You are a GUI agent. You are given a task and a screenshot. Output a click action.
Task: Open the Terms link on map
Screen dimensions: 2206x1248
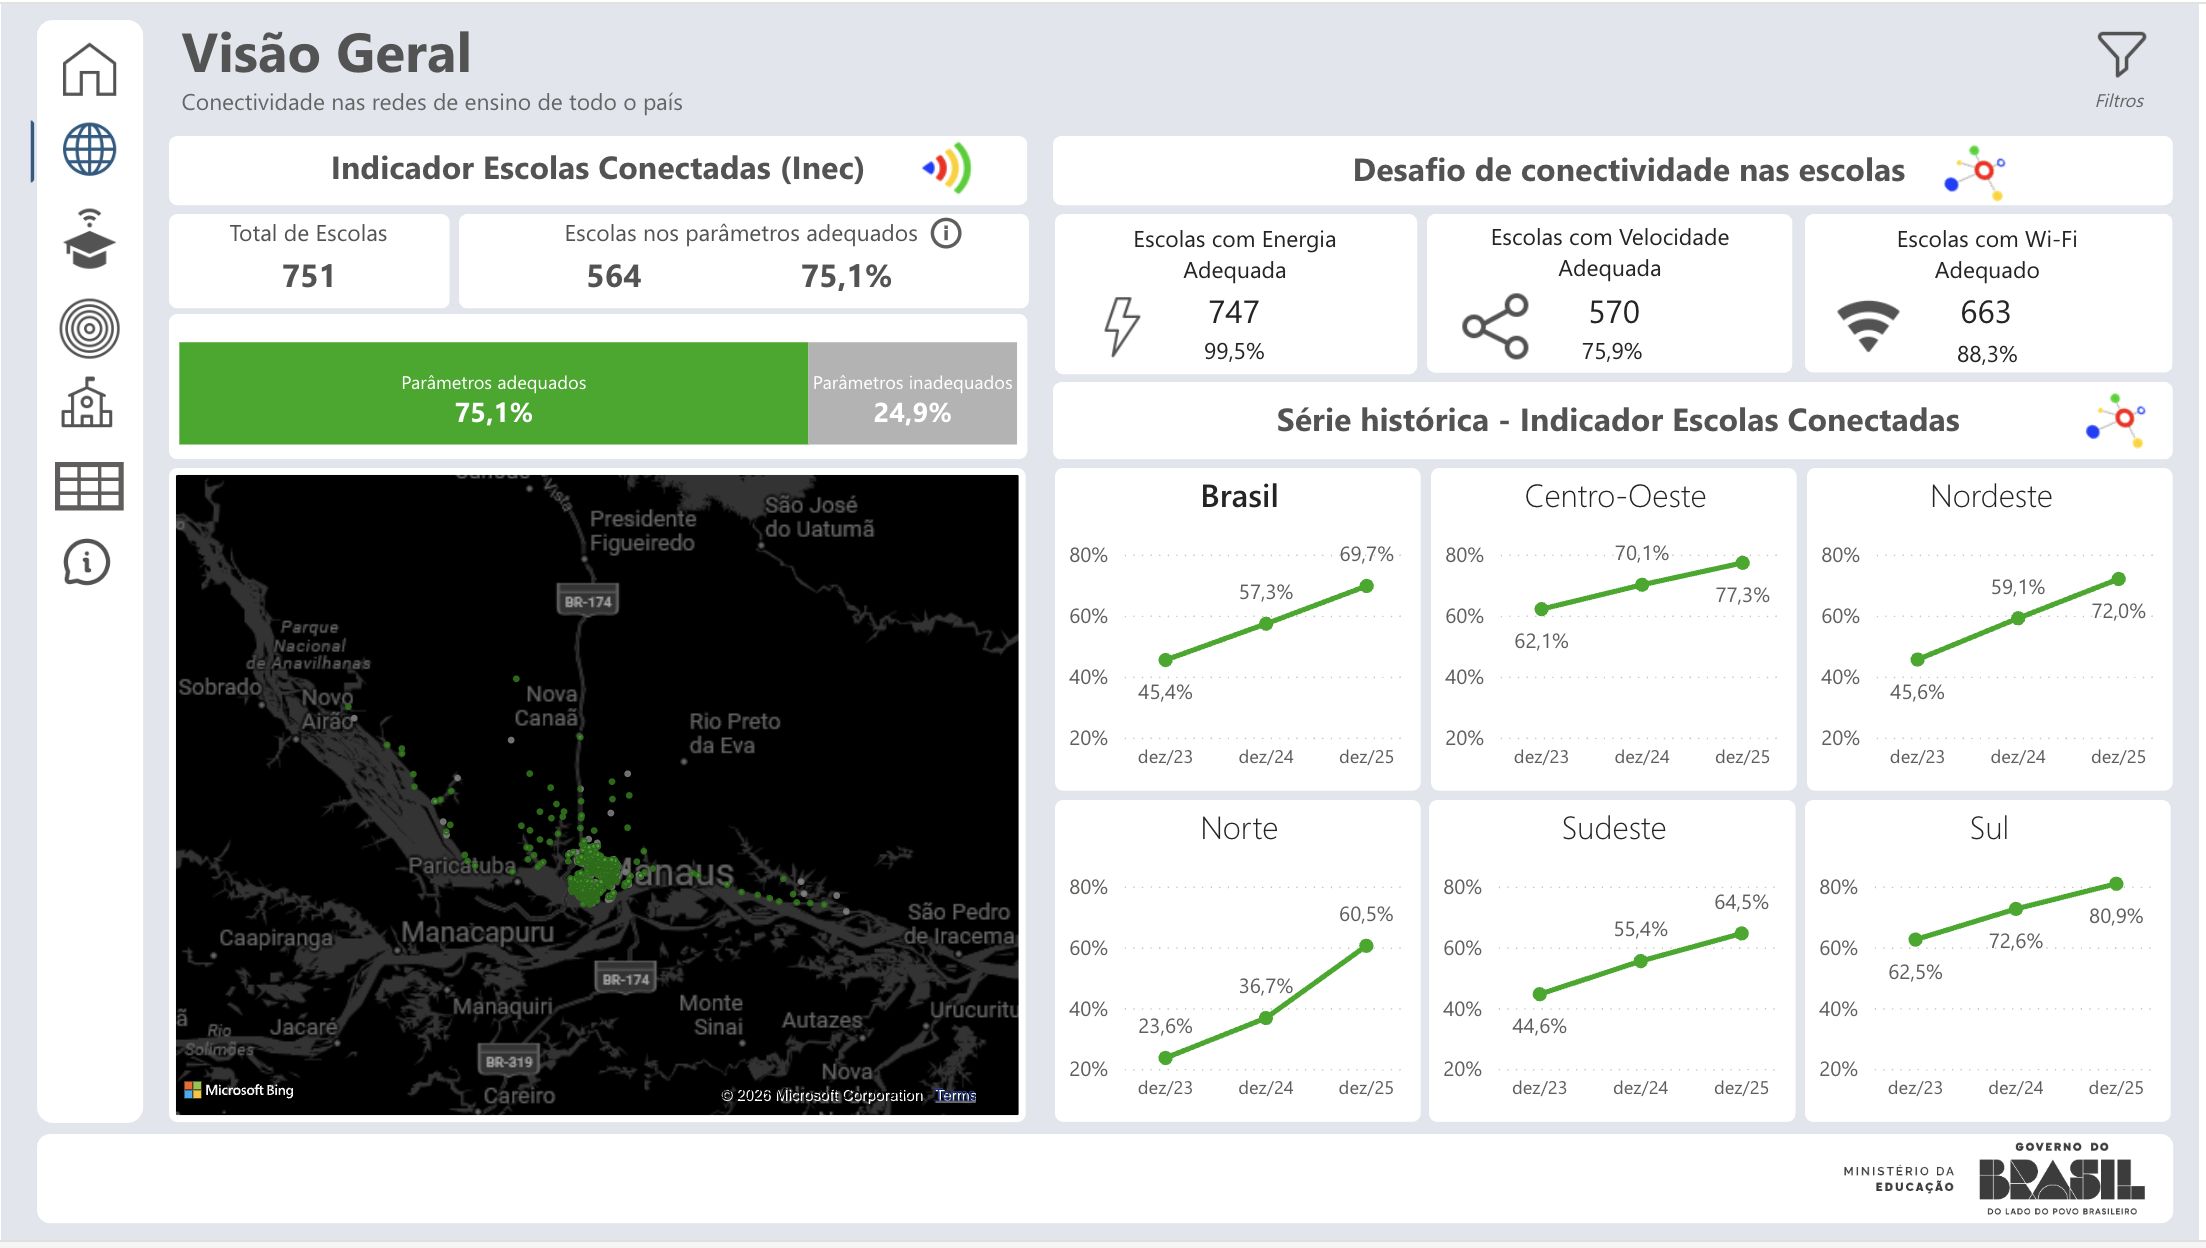(955, 1096)
